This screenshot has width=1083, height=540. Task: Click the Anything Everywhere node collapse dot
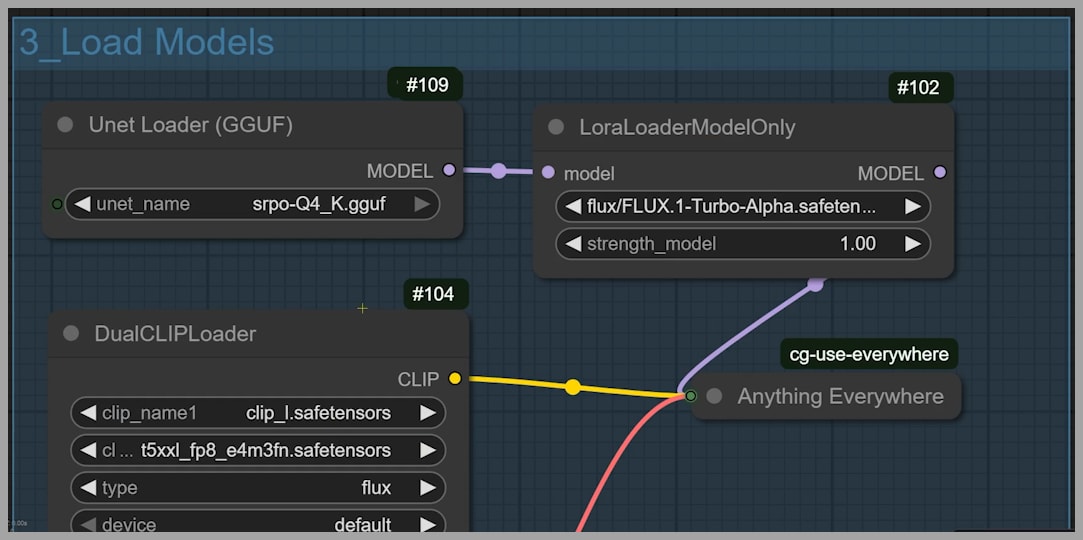714,397
